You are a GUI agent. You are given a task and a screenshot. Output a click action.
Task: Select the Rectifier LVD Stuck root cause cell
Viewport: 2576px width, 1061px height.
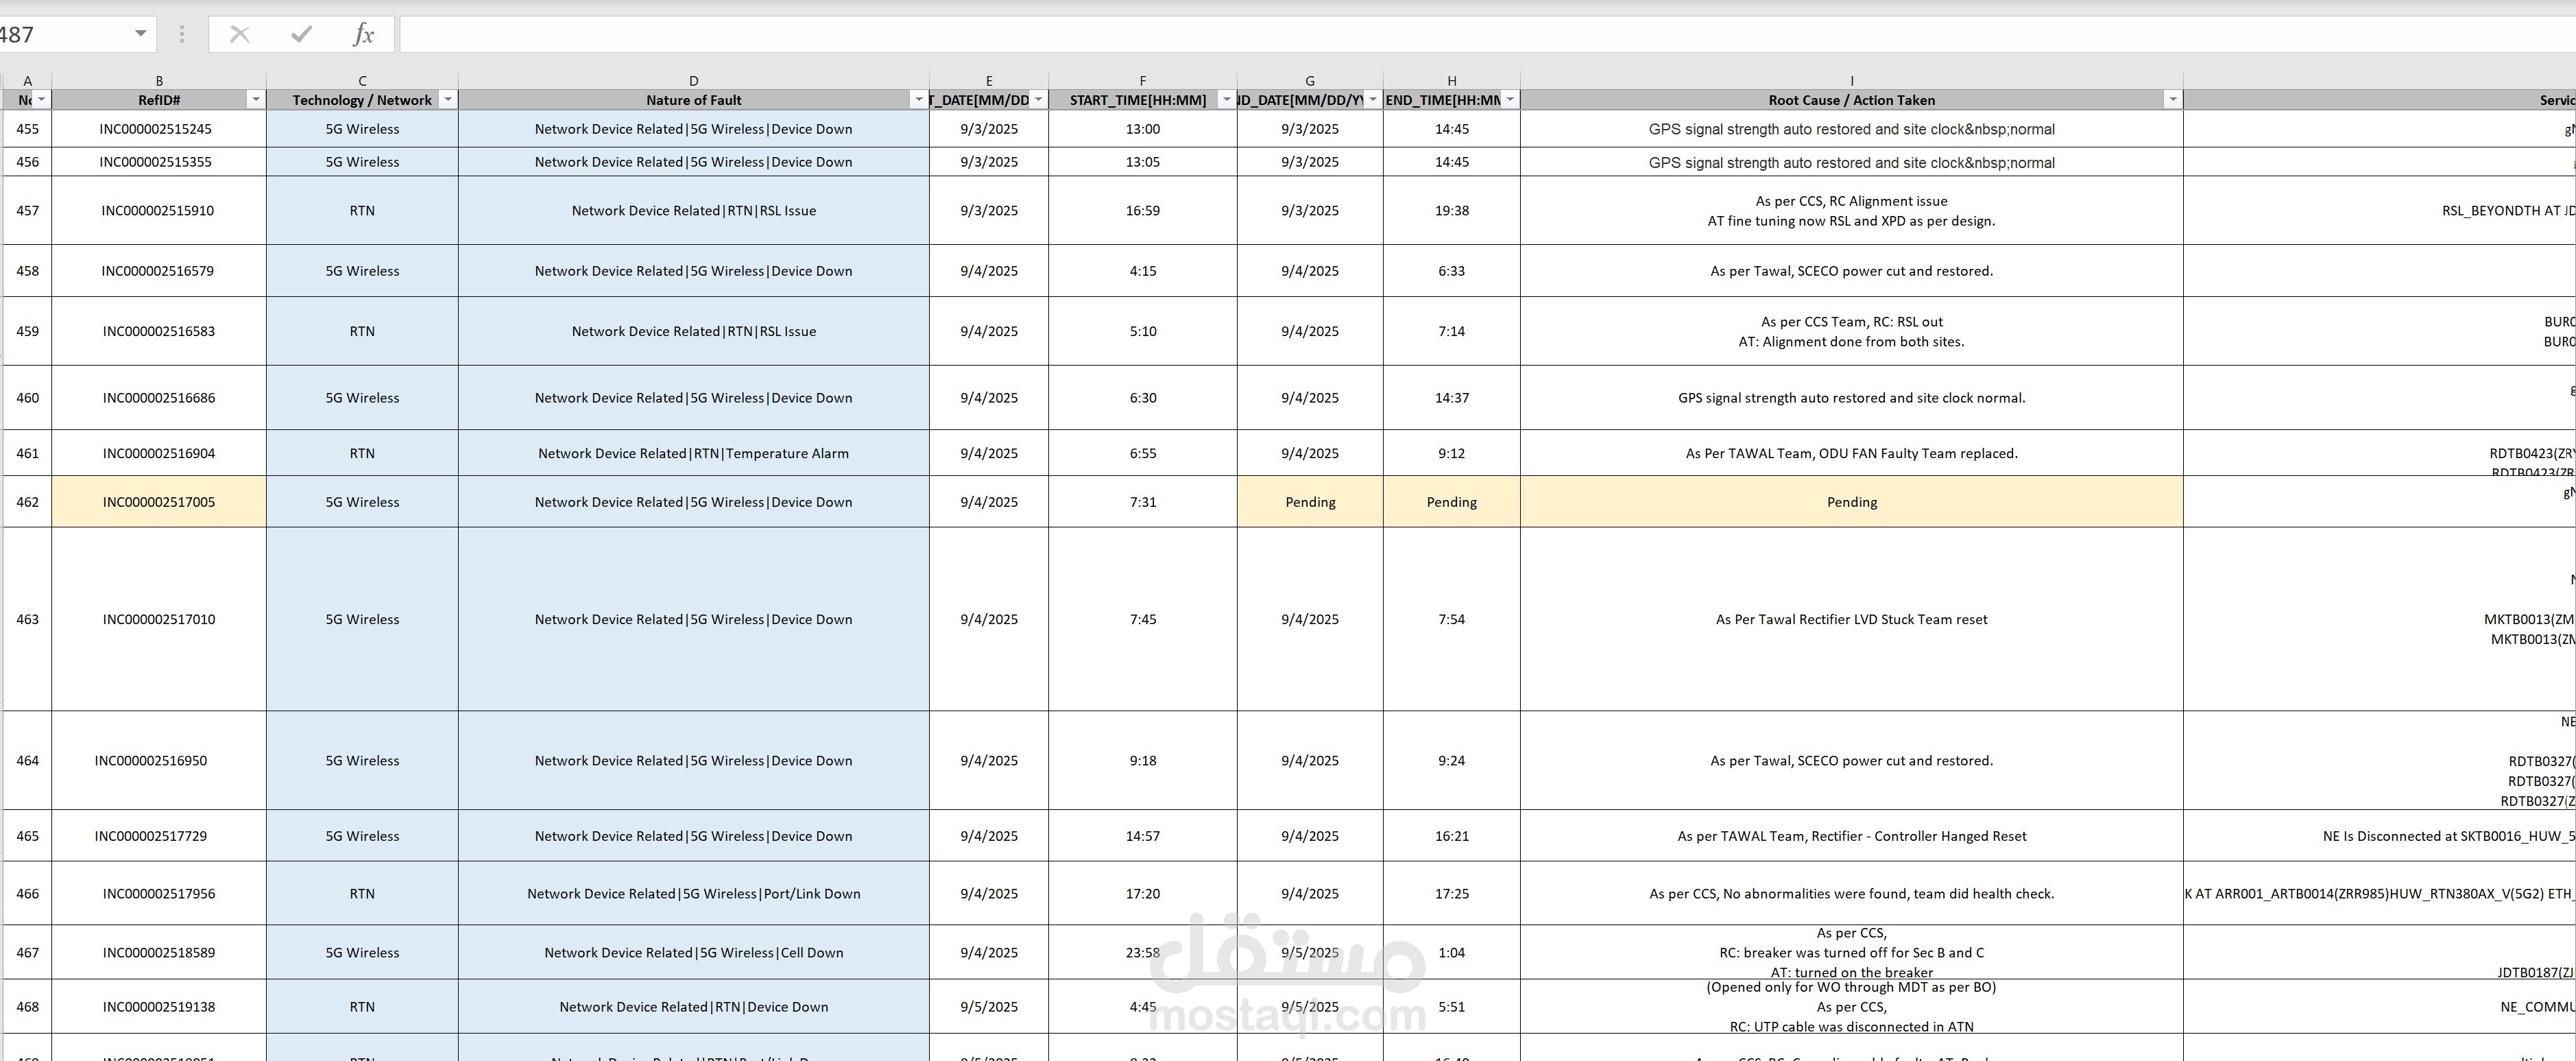coord(1851,620)
